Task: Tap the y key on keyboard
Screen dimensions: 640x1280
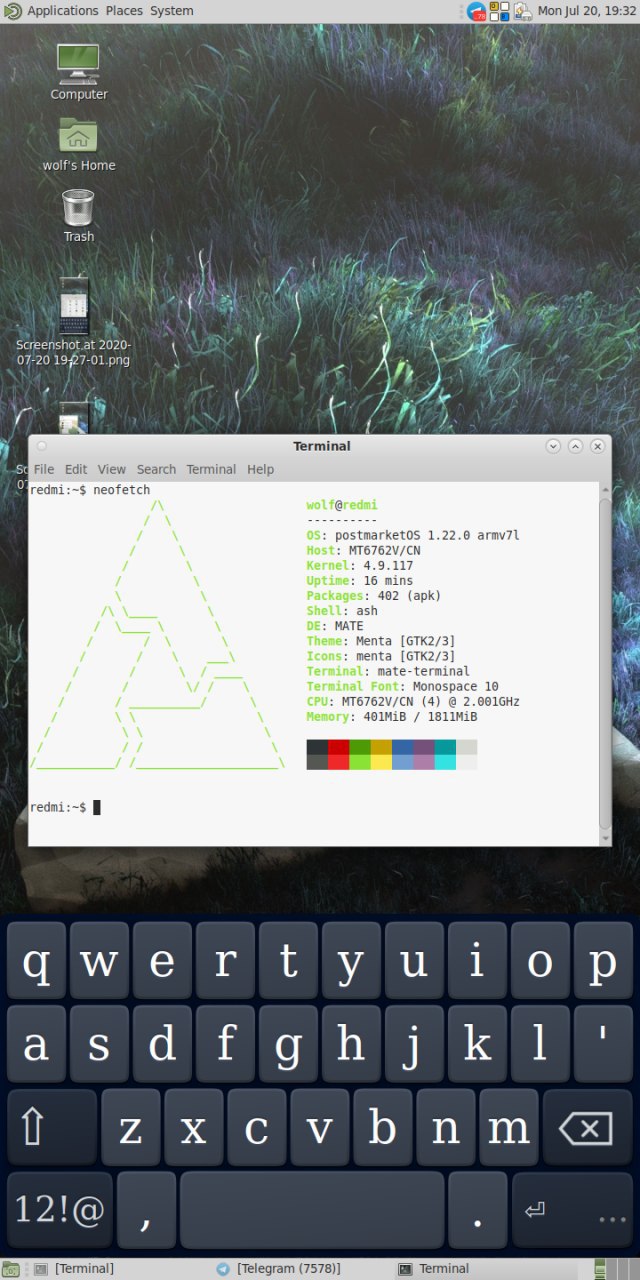Action: [351, 962]
